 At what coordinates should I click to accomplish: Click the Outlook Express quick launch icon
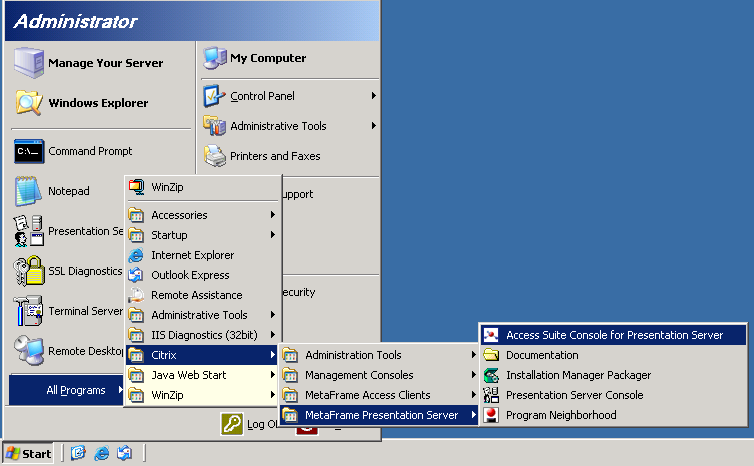click(125, 453)
